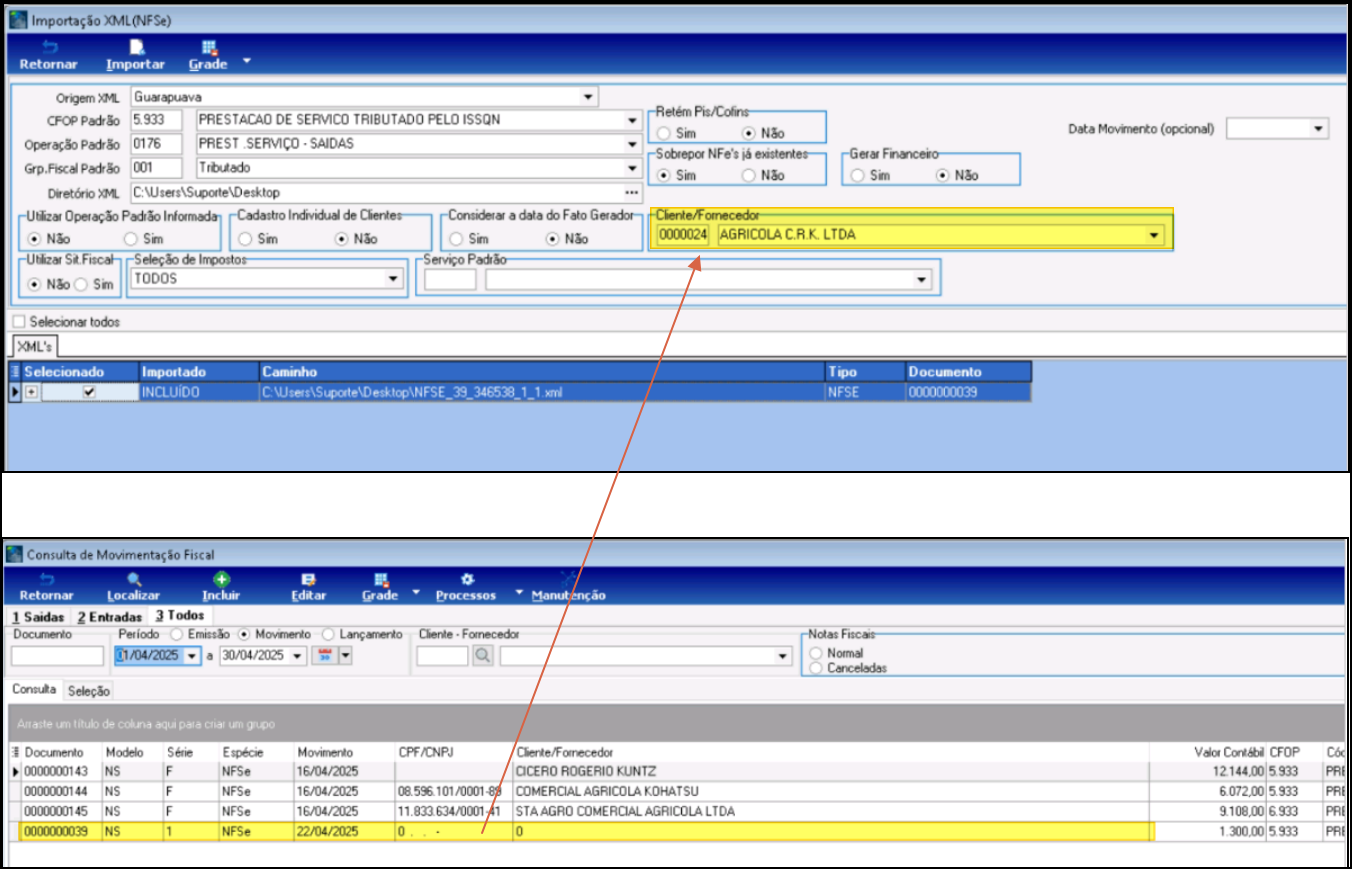Select Sim under Utilizar Sit.Fiscal
Viewport: 1352px width, 869px height.
81,284
